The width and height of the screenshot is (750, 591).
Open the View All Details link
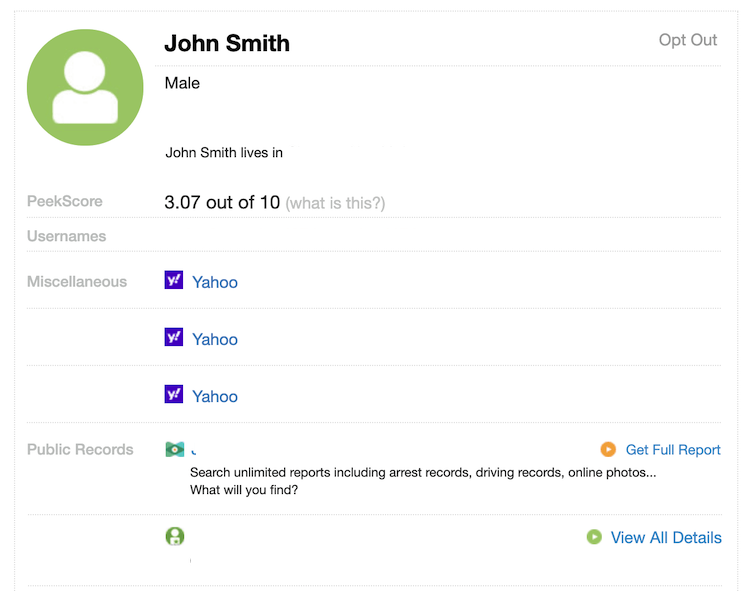[x=666, y=537]
